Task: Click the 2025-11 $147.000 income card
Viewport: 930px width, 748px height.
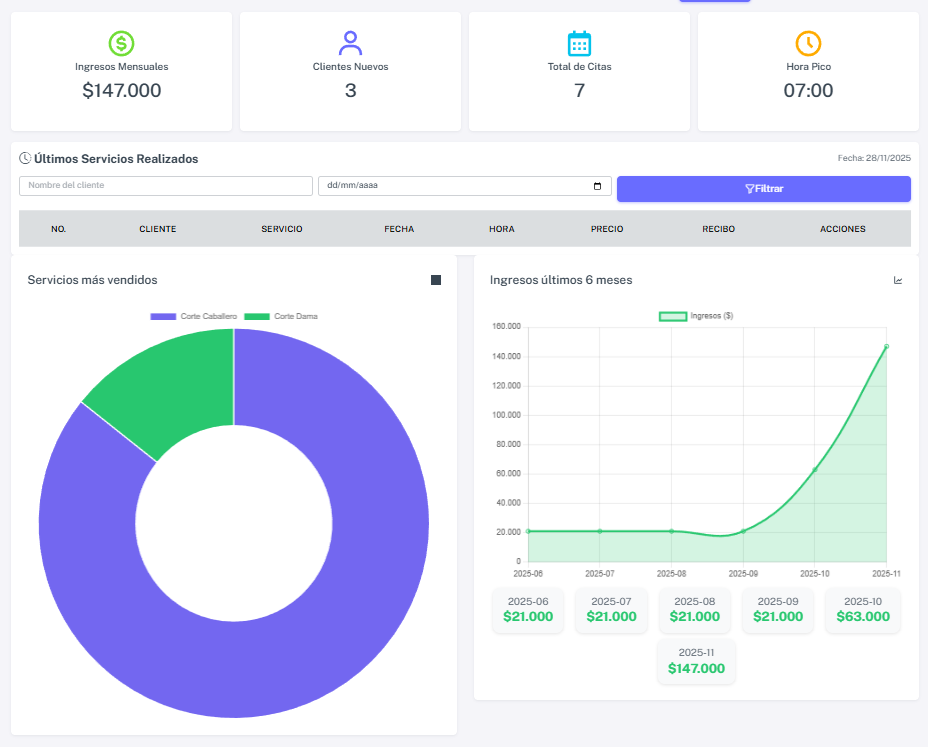Action: (x=696, y=662)
